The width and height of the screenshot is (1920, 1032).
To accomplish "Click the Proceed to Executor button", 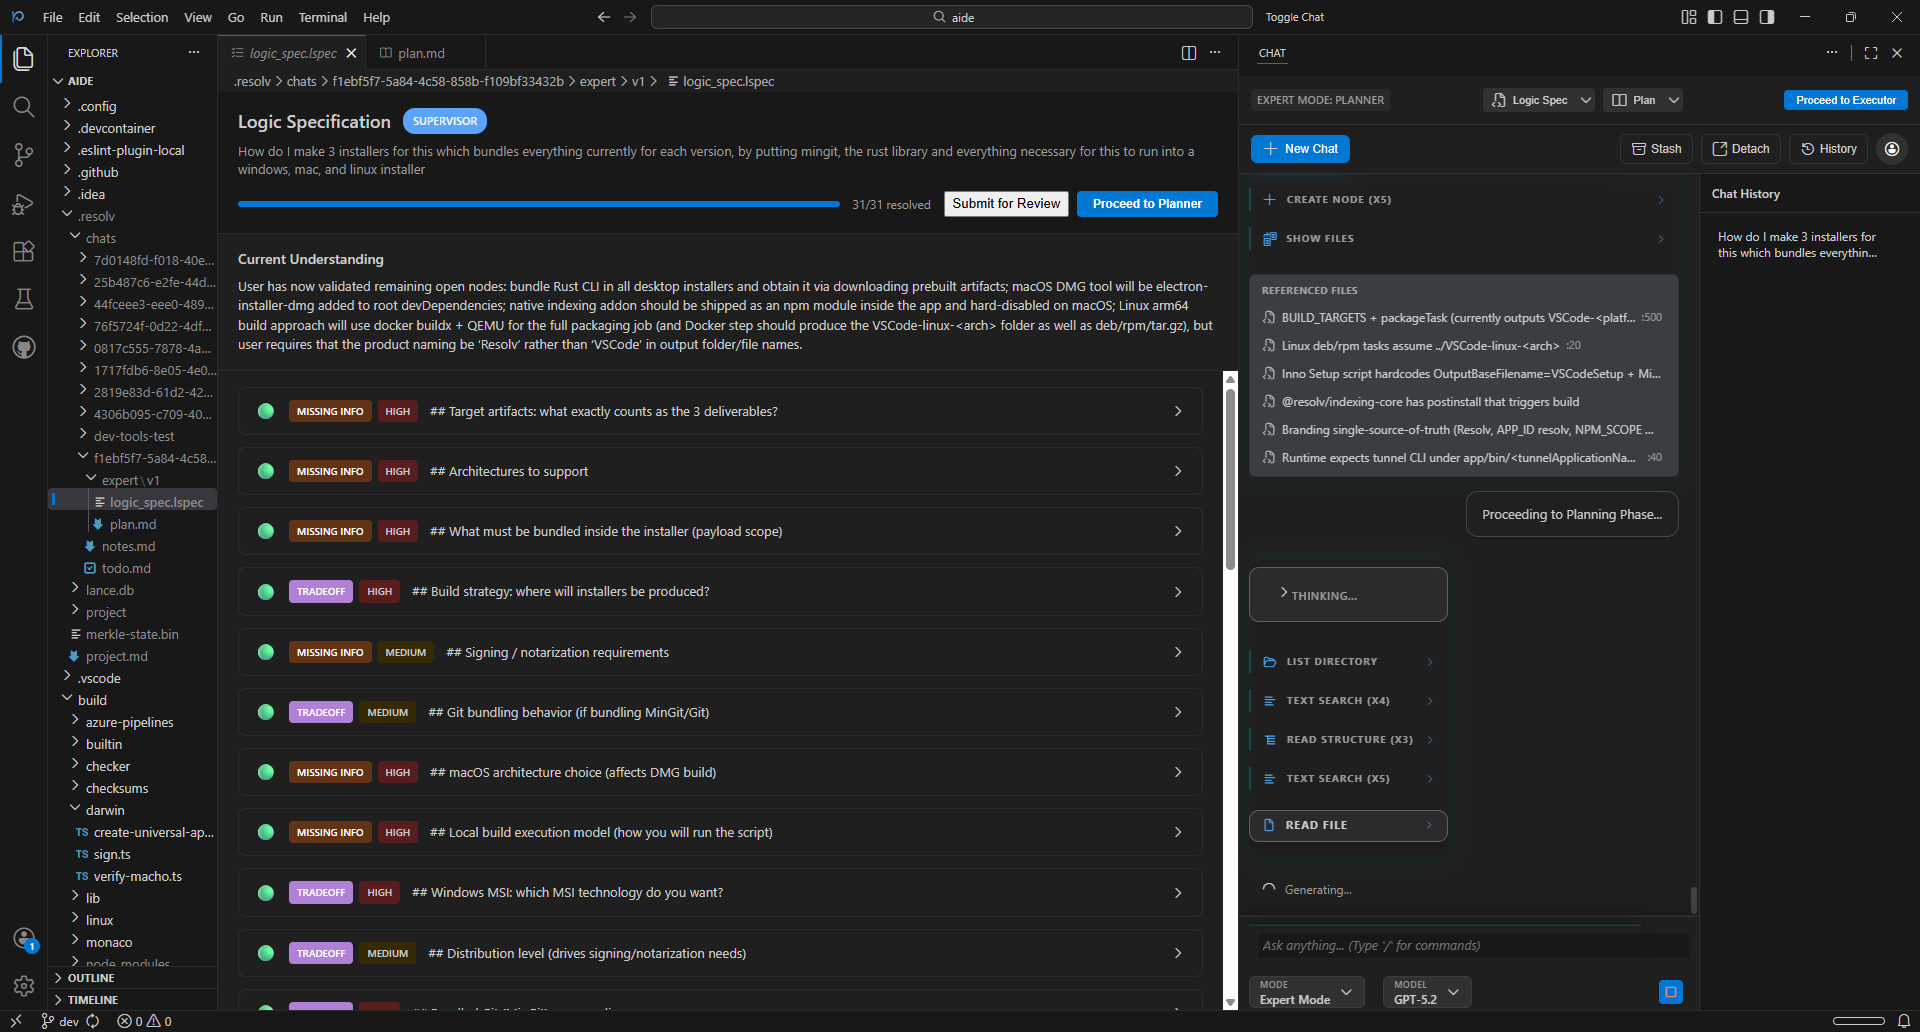I will (x=1845, y=100).
